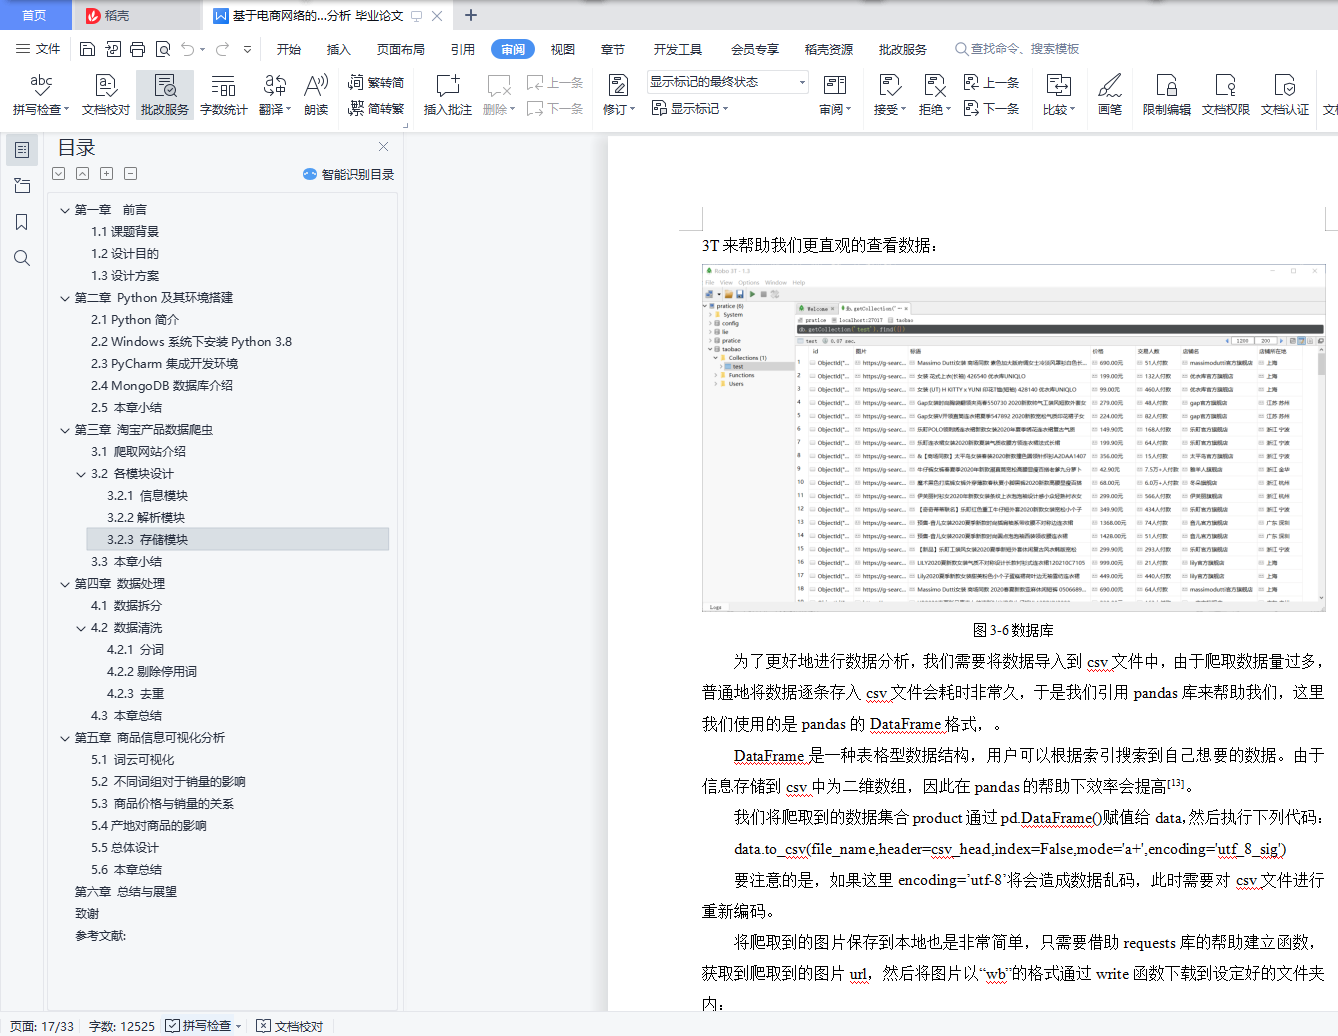The image size is (1338, 1036).
Task: Undo the last action
Action: click(188, 49)
